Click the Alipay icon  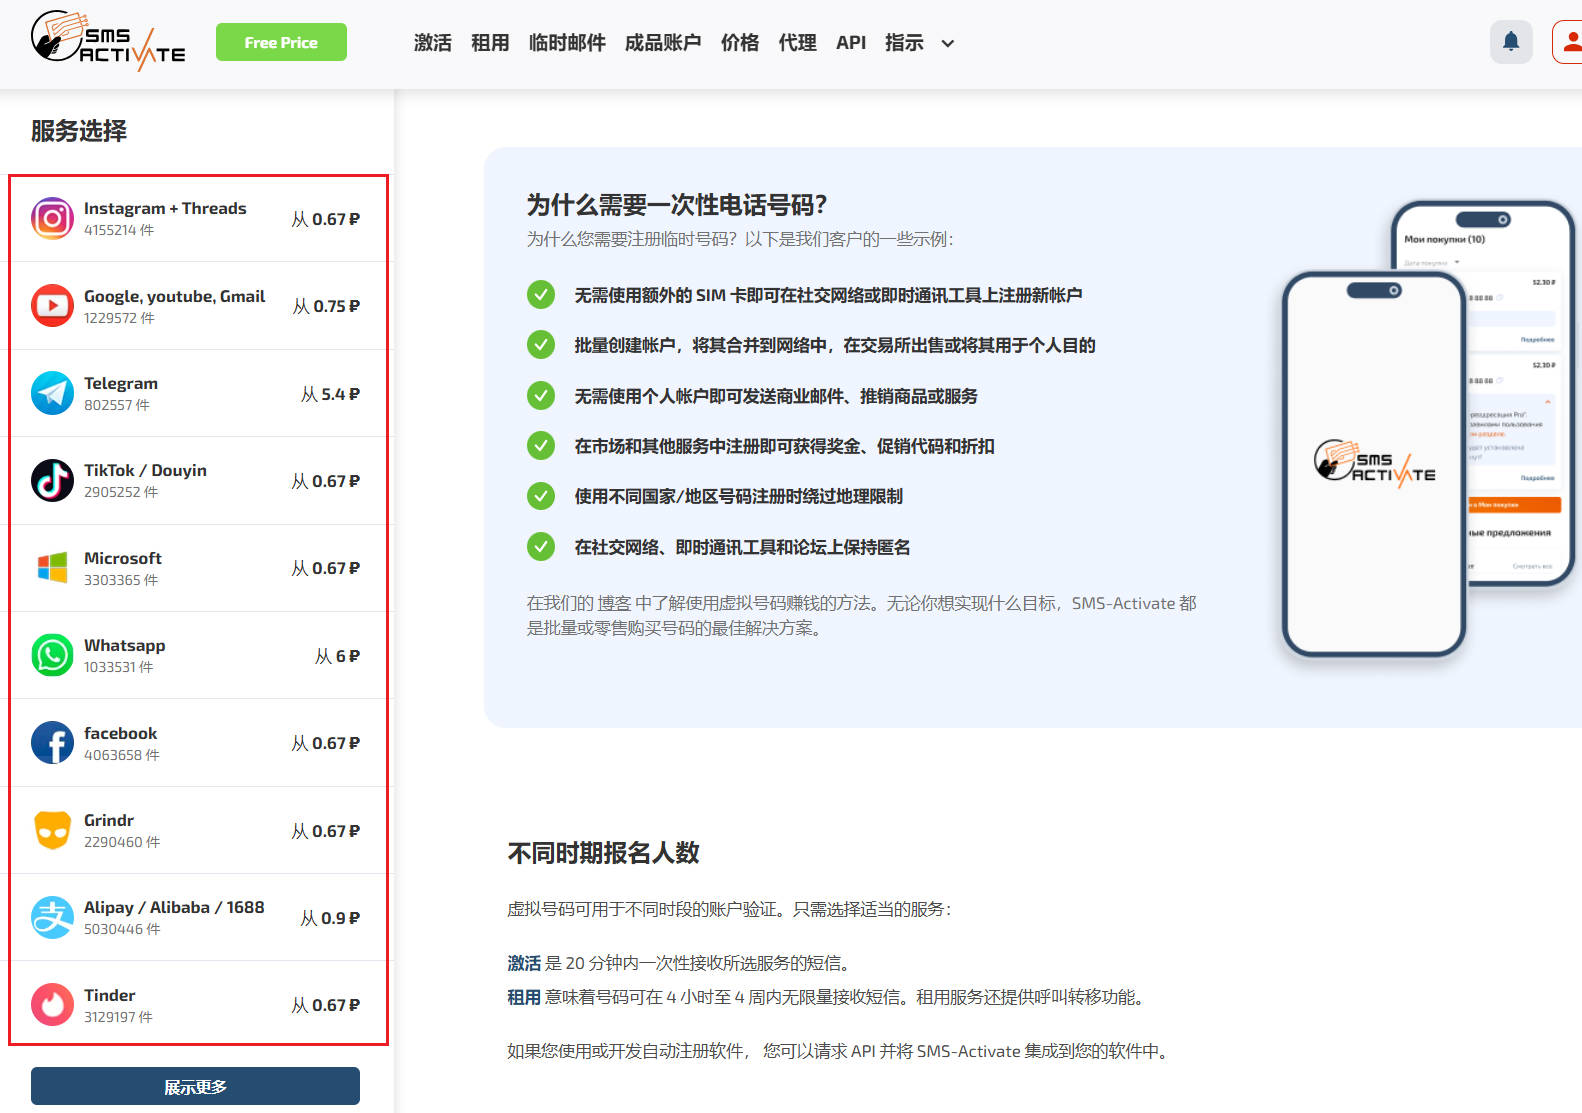pos(52,917)
